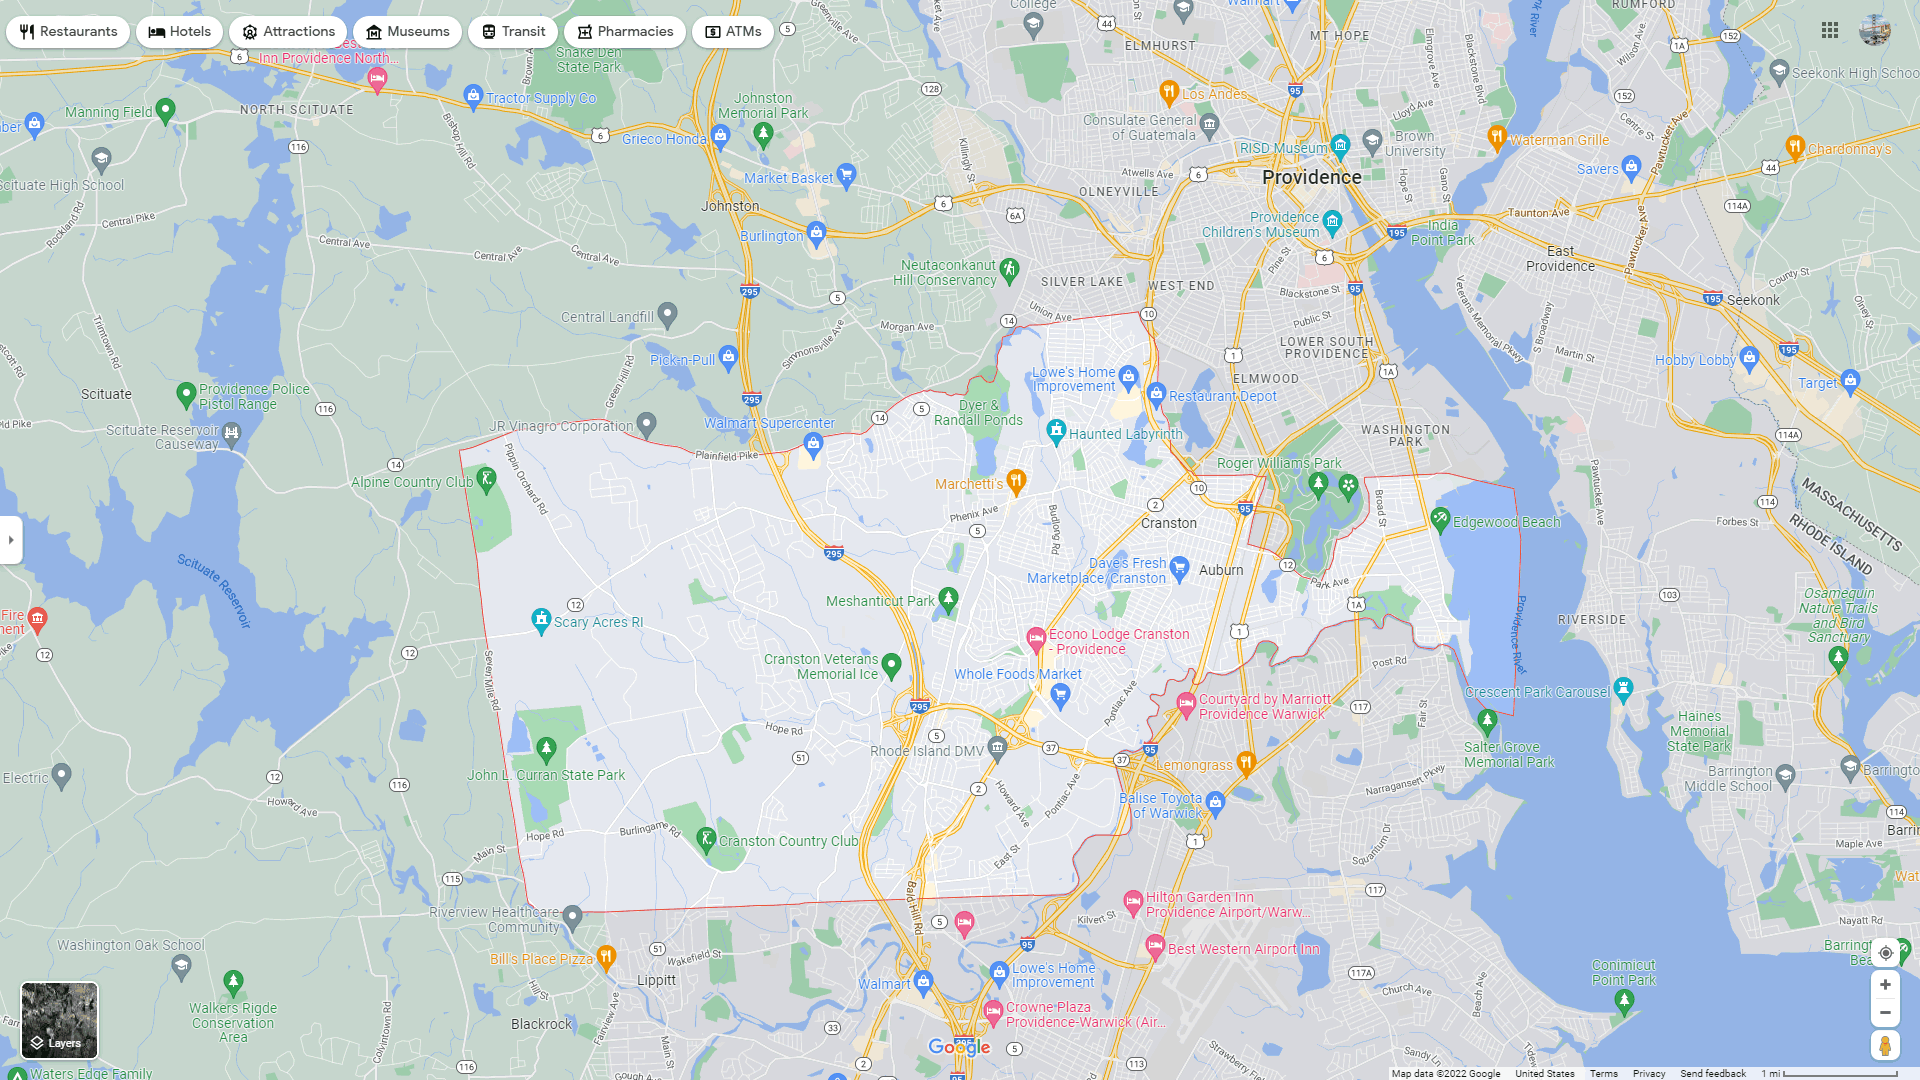The image size is (1920, 1080).
Task: Select Walmart Supercenter pin
Action: click(813, 444)
